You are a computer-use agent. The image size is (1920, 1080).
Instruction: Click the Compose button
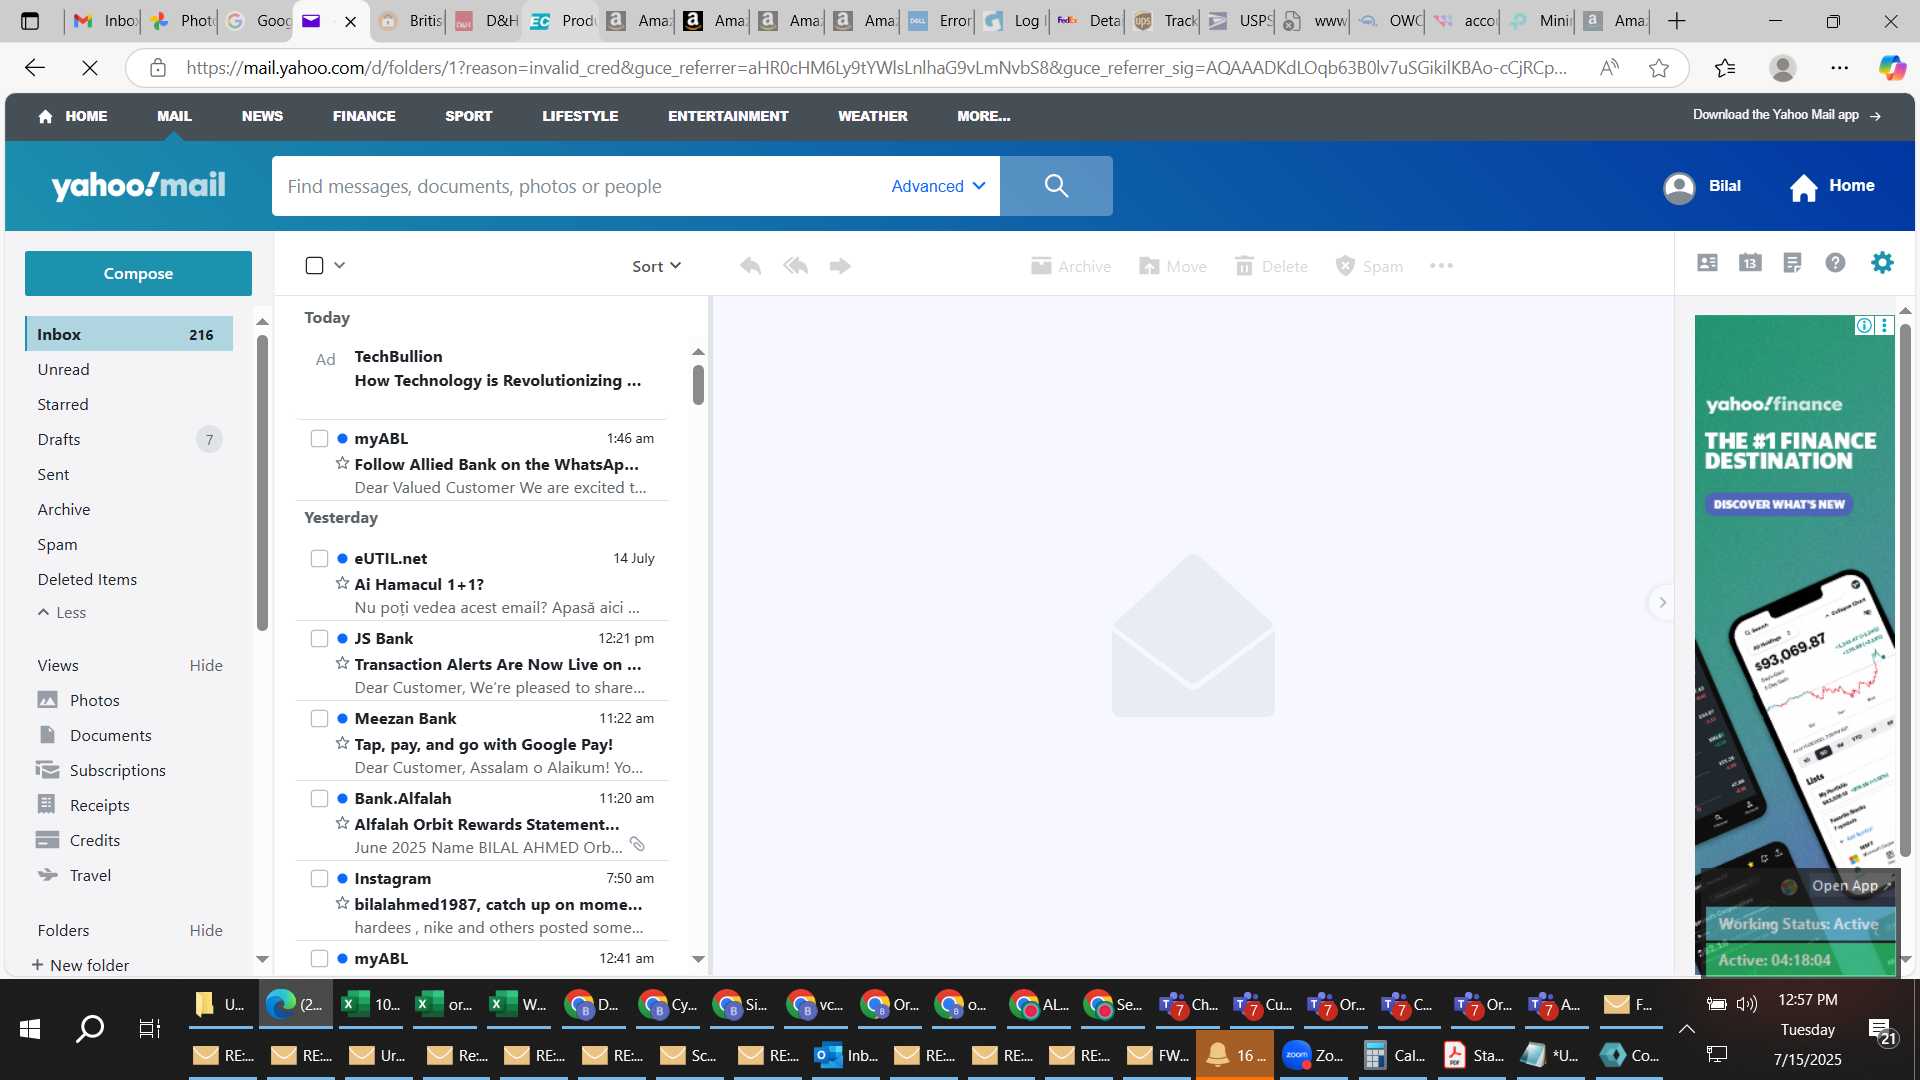point(138,274)
